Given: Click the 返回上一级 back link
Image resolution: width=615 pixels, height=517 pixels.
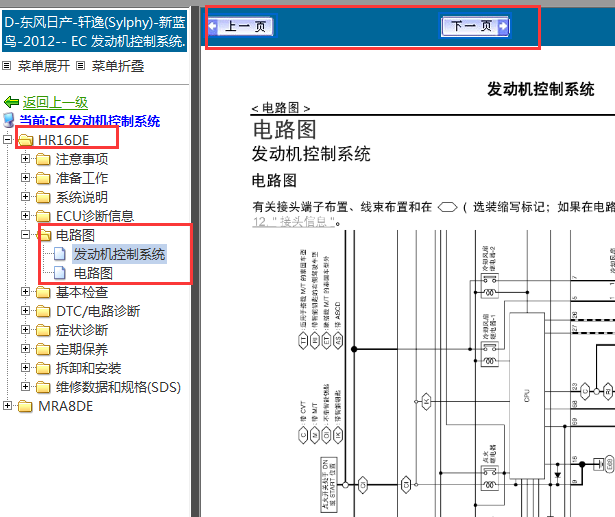Looking at the screenshot, I should (55, 102).
